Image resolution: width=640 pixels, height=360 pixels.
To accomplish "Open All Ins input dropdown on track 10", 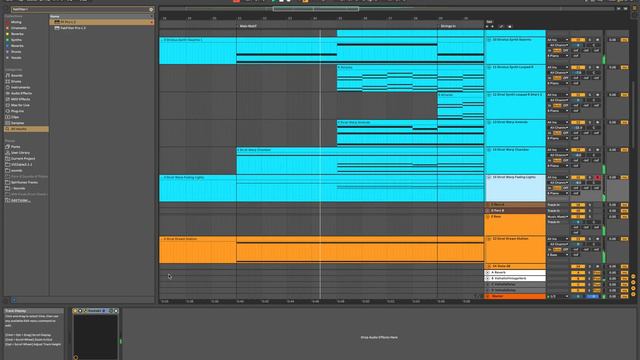I will (558, 40).
